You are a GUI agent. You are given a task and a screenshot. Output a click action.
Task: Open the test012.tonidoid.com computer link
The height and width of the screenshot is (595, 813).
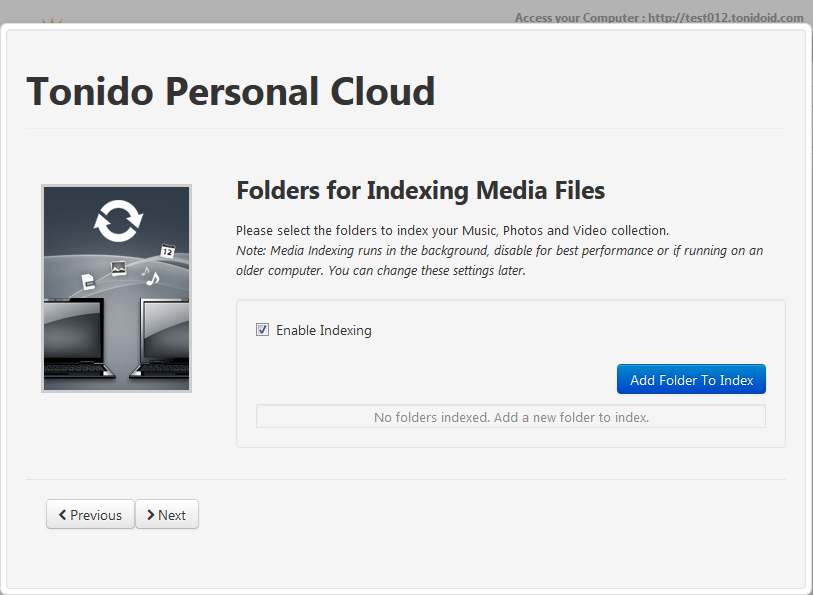[x=725, y=18]
